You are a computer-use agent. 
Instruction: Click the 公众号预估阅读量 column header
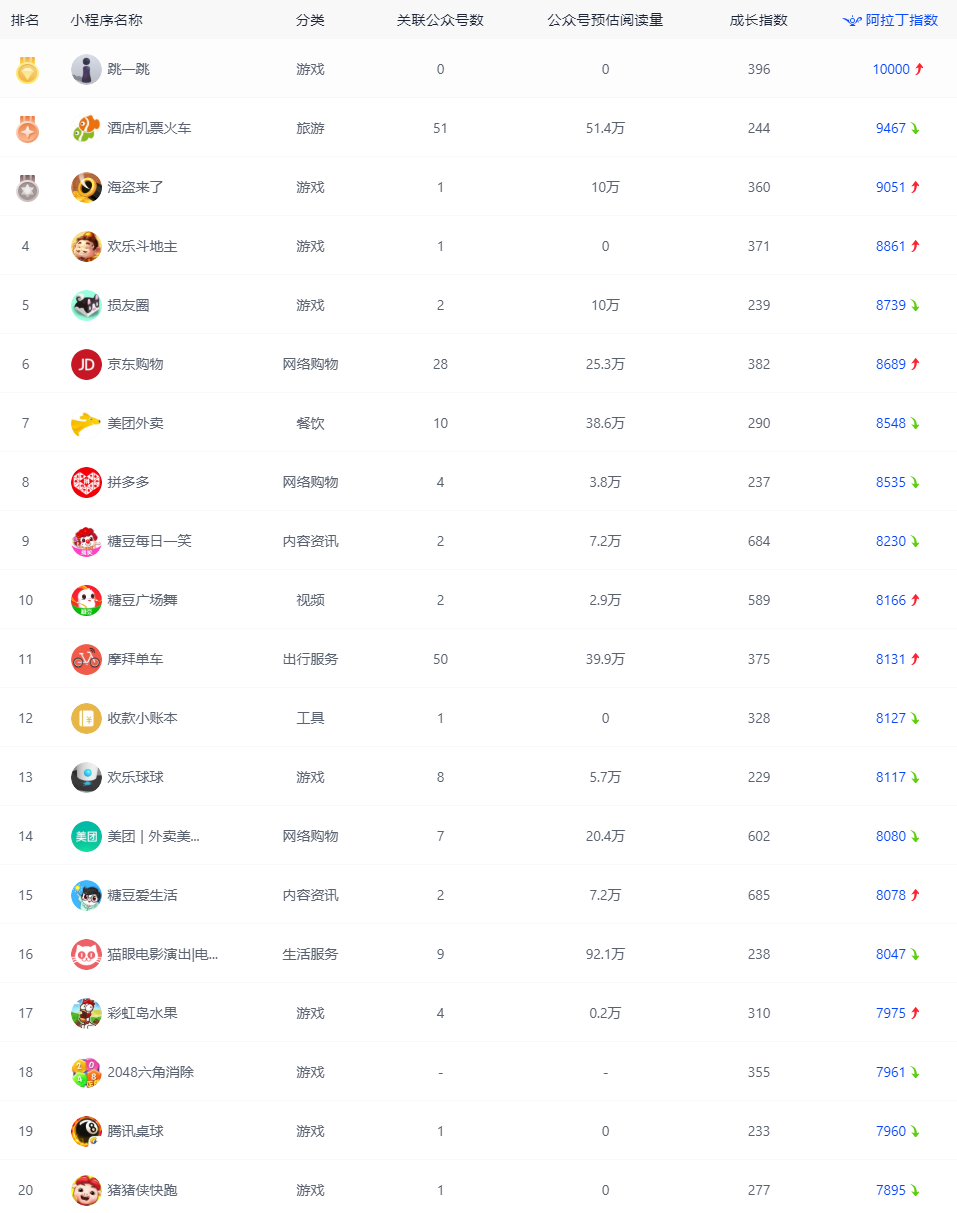pos(605,20)
